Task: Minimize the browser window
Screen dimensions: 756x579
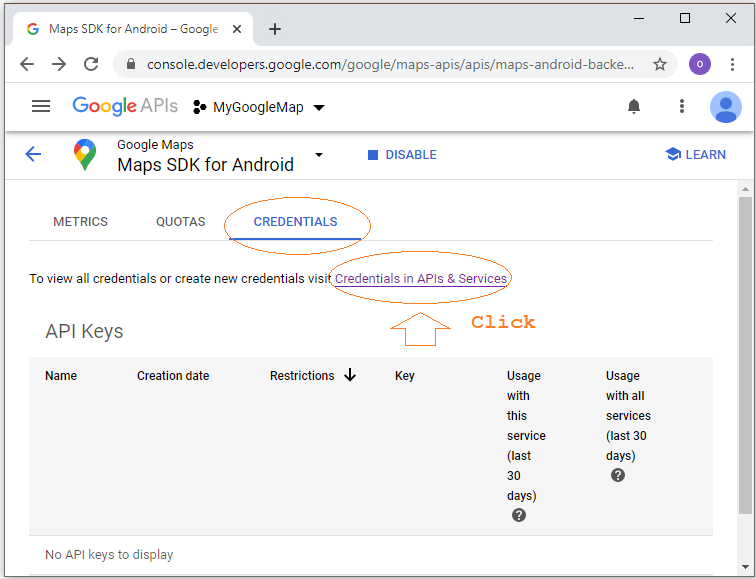Action: click(639, 18)
